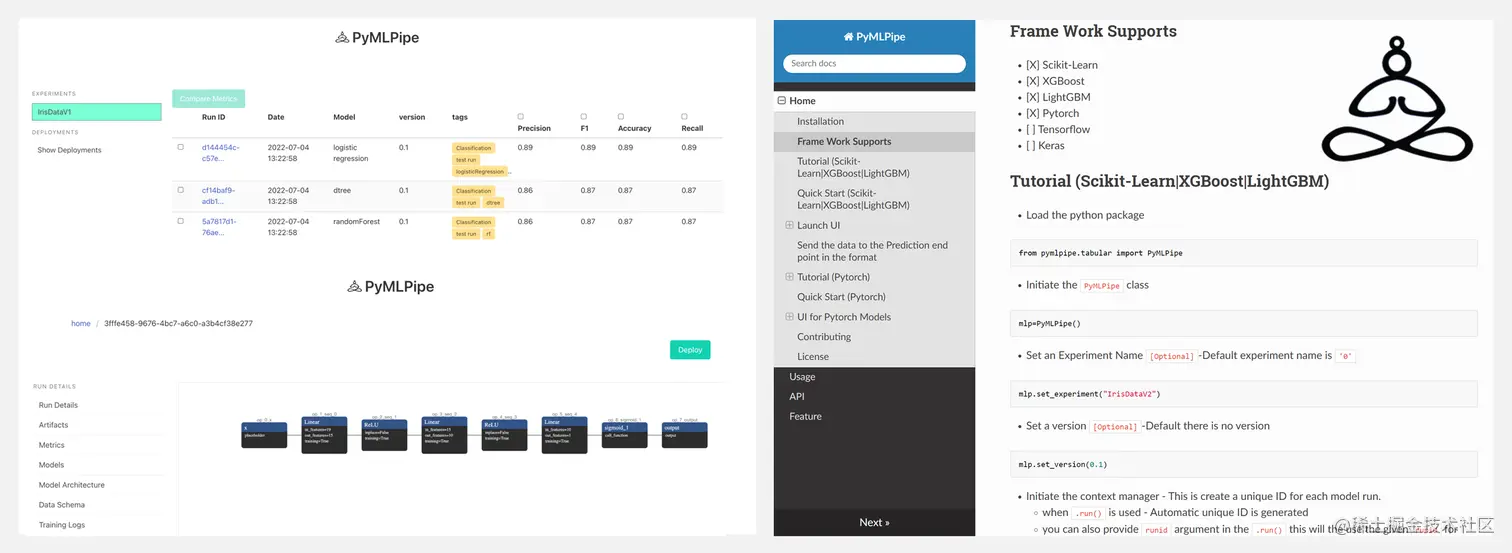Expand the Tutorial (Pytorch) section
1512x553 pixels.
[x=789, y=277]
